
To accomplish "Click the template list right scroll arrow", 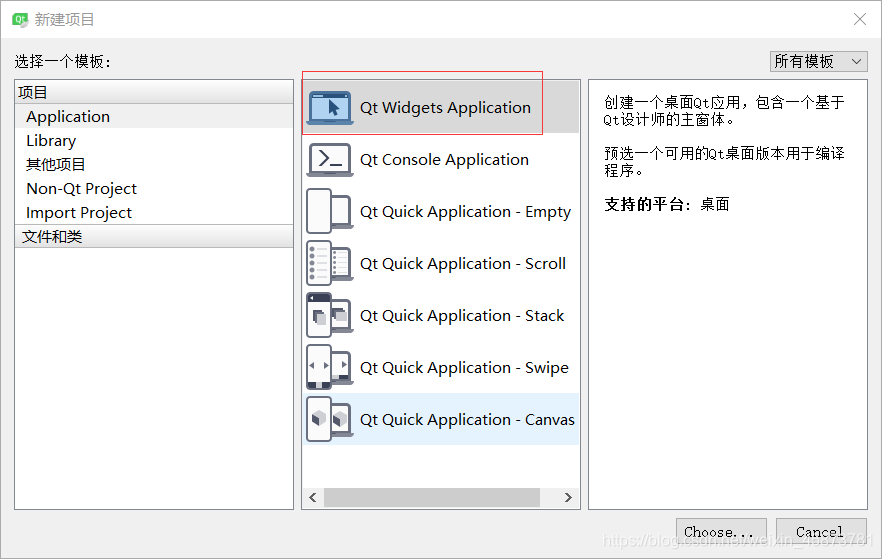I will click(568, 497).
